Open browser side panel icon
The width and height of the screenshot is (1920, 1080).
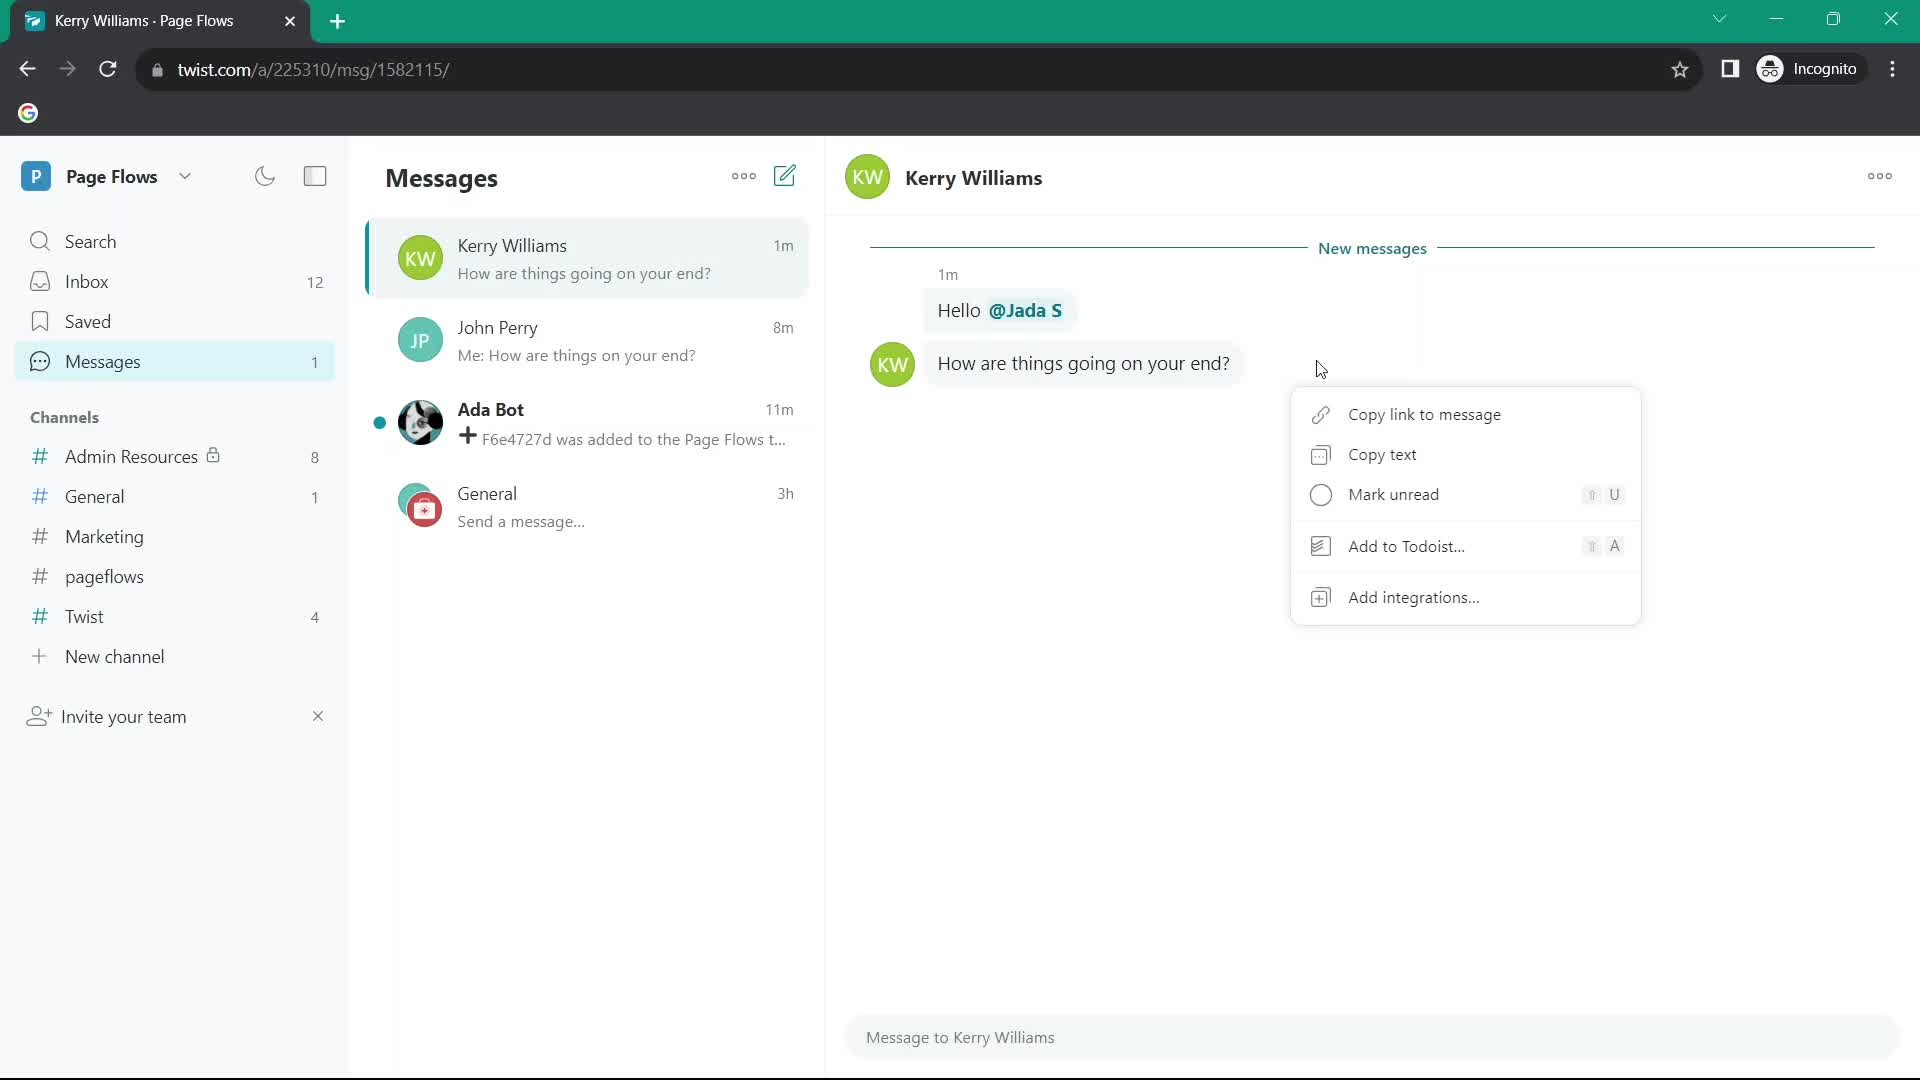pyautogui.click(x=1730, y=69)
